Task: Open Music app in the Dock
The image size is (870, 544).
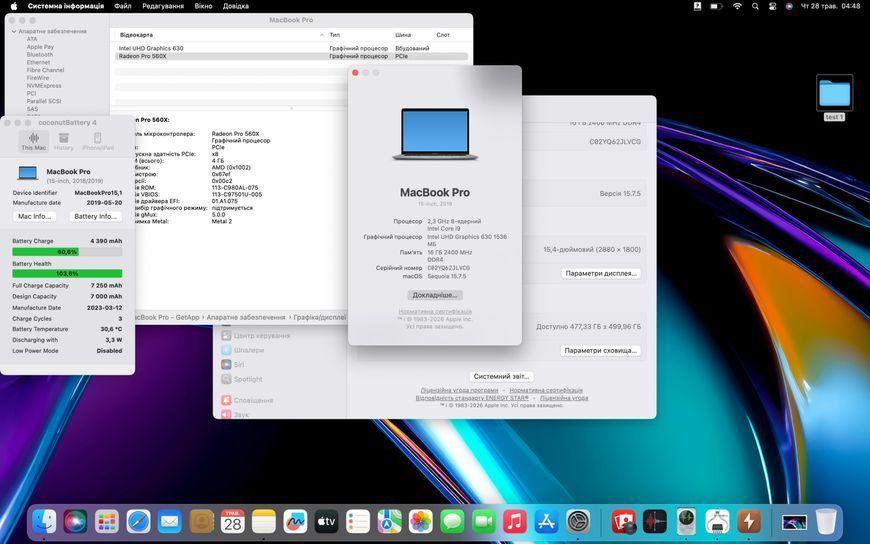Action: [x=515, y=522]
